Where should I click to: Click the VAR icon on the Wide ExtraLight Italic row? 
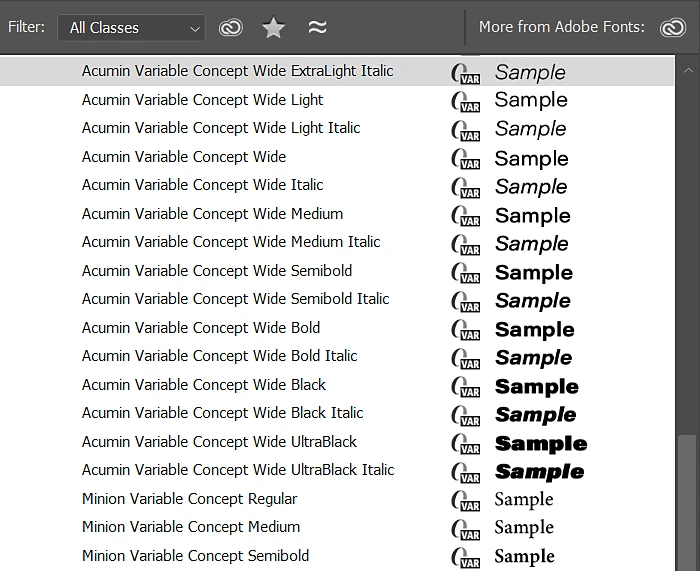465,74
